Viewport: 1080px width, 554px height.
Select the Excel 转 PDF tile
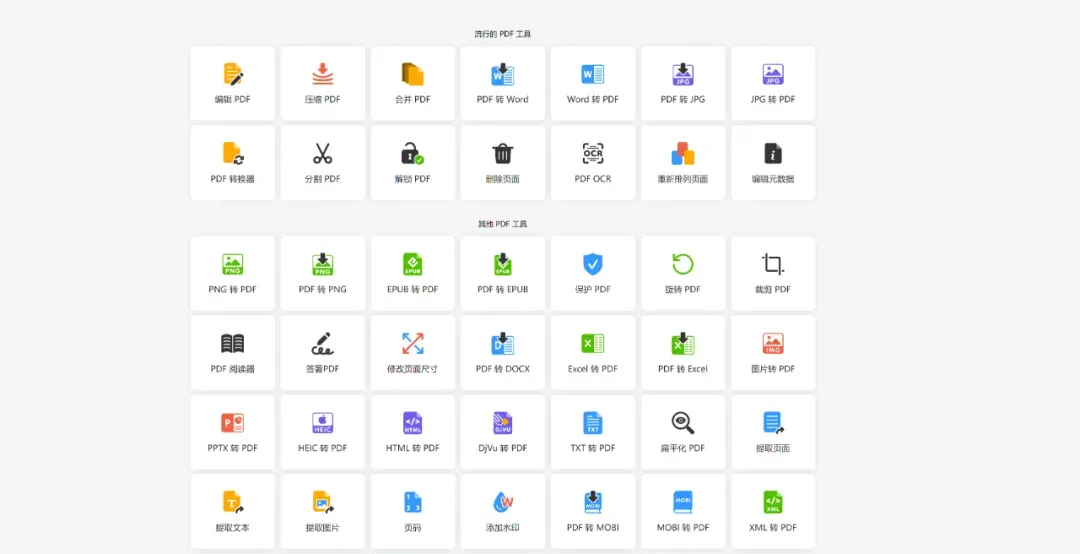click(x=593, y=353)
